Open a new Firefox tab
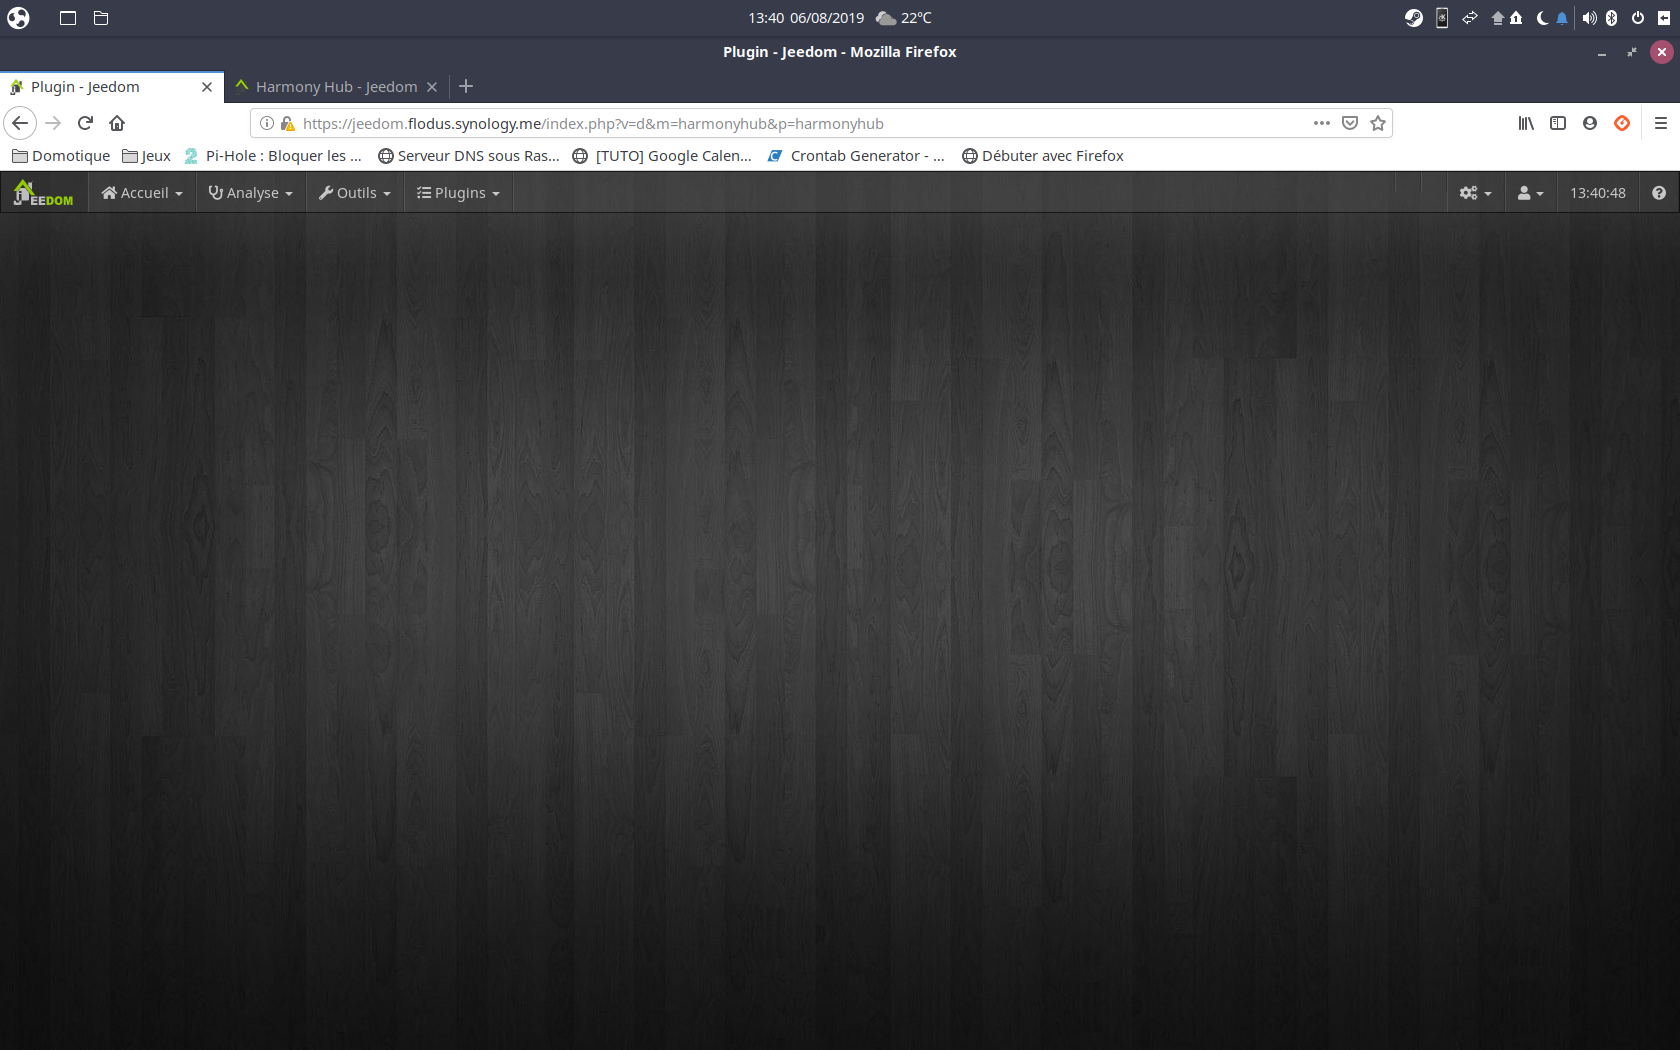This screenshot has height=1050, width=1680. [x=466, y=87]
